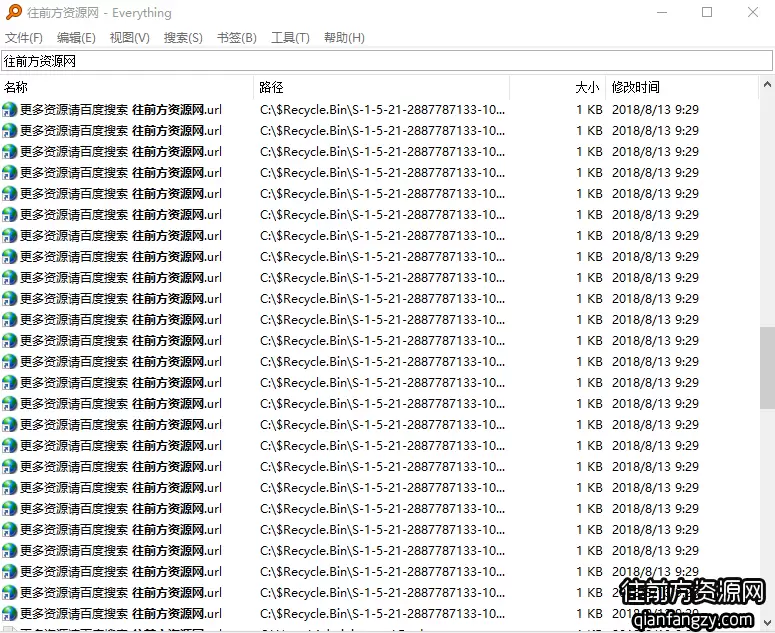Open the 工具(T) menu
This screenshot has width=775, height=633.
290,38
